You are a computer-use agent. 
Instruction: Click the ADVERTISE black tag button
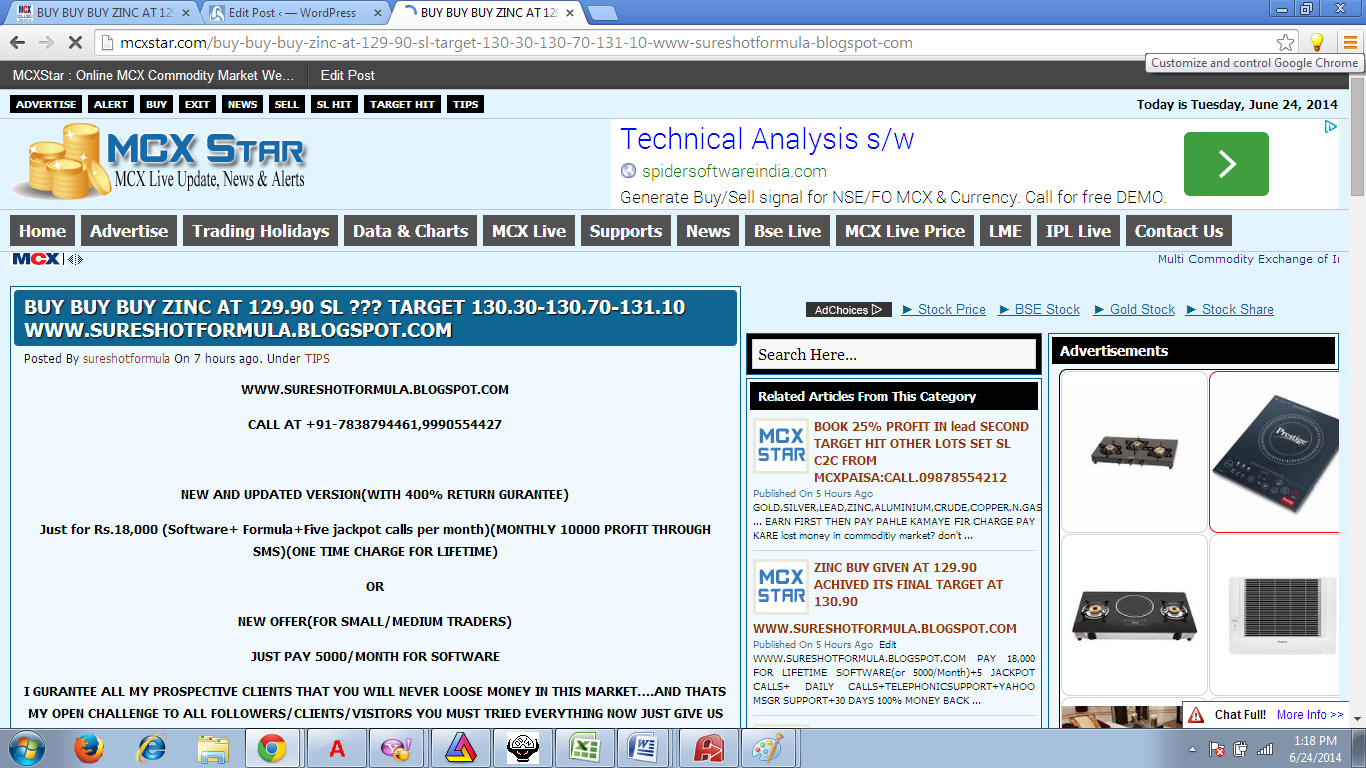pyautogui.click(x=46, y=104)
